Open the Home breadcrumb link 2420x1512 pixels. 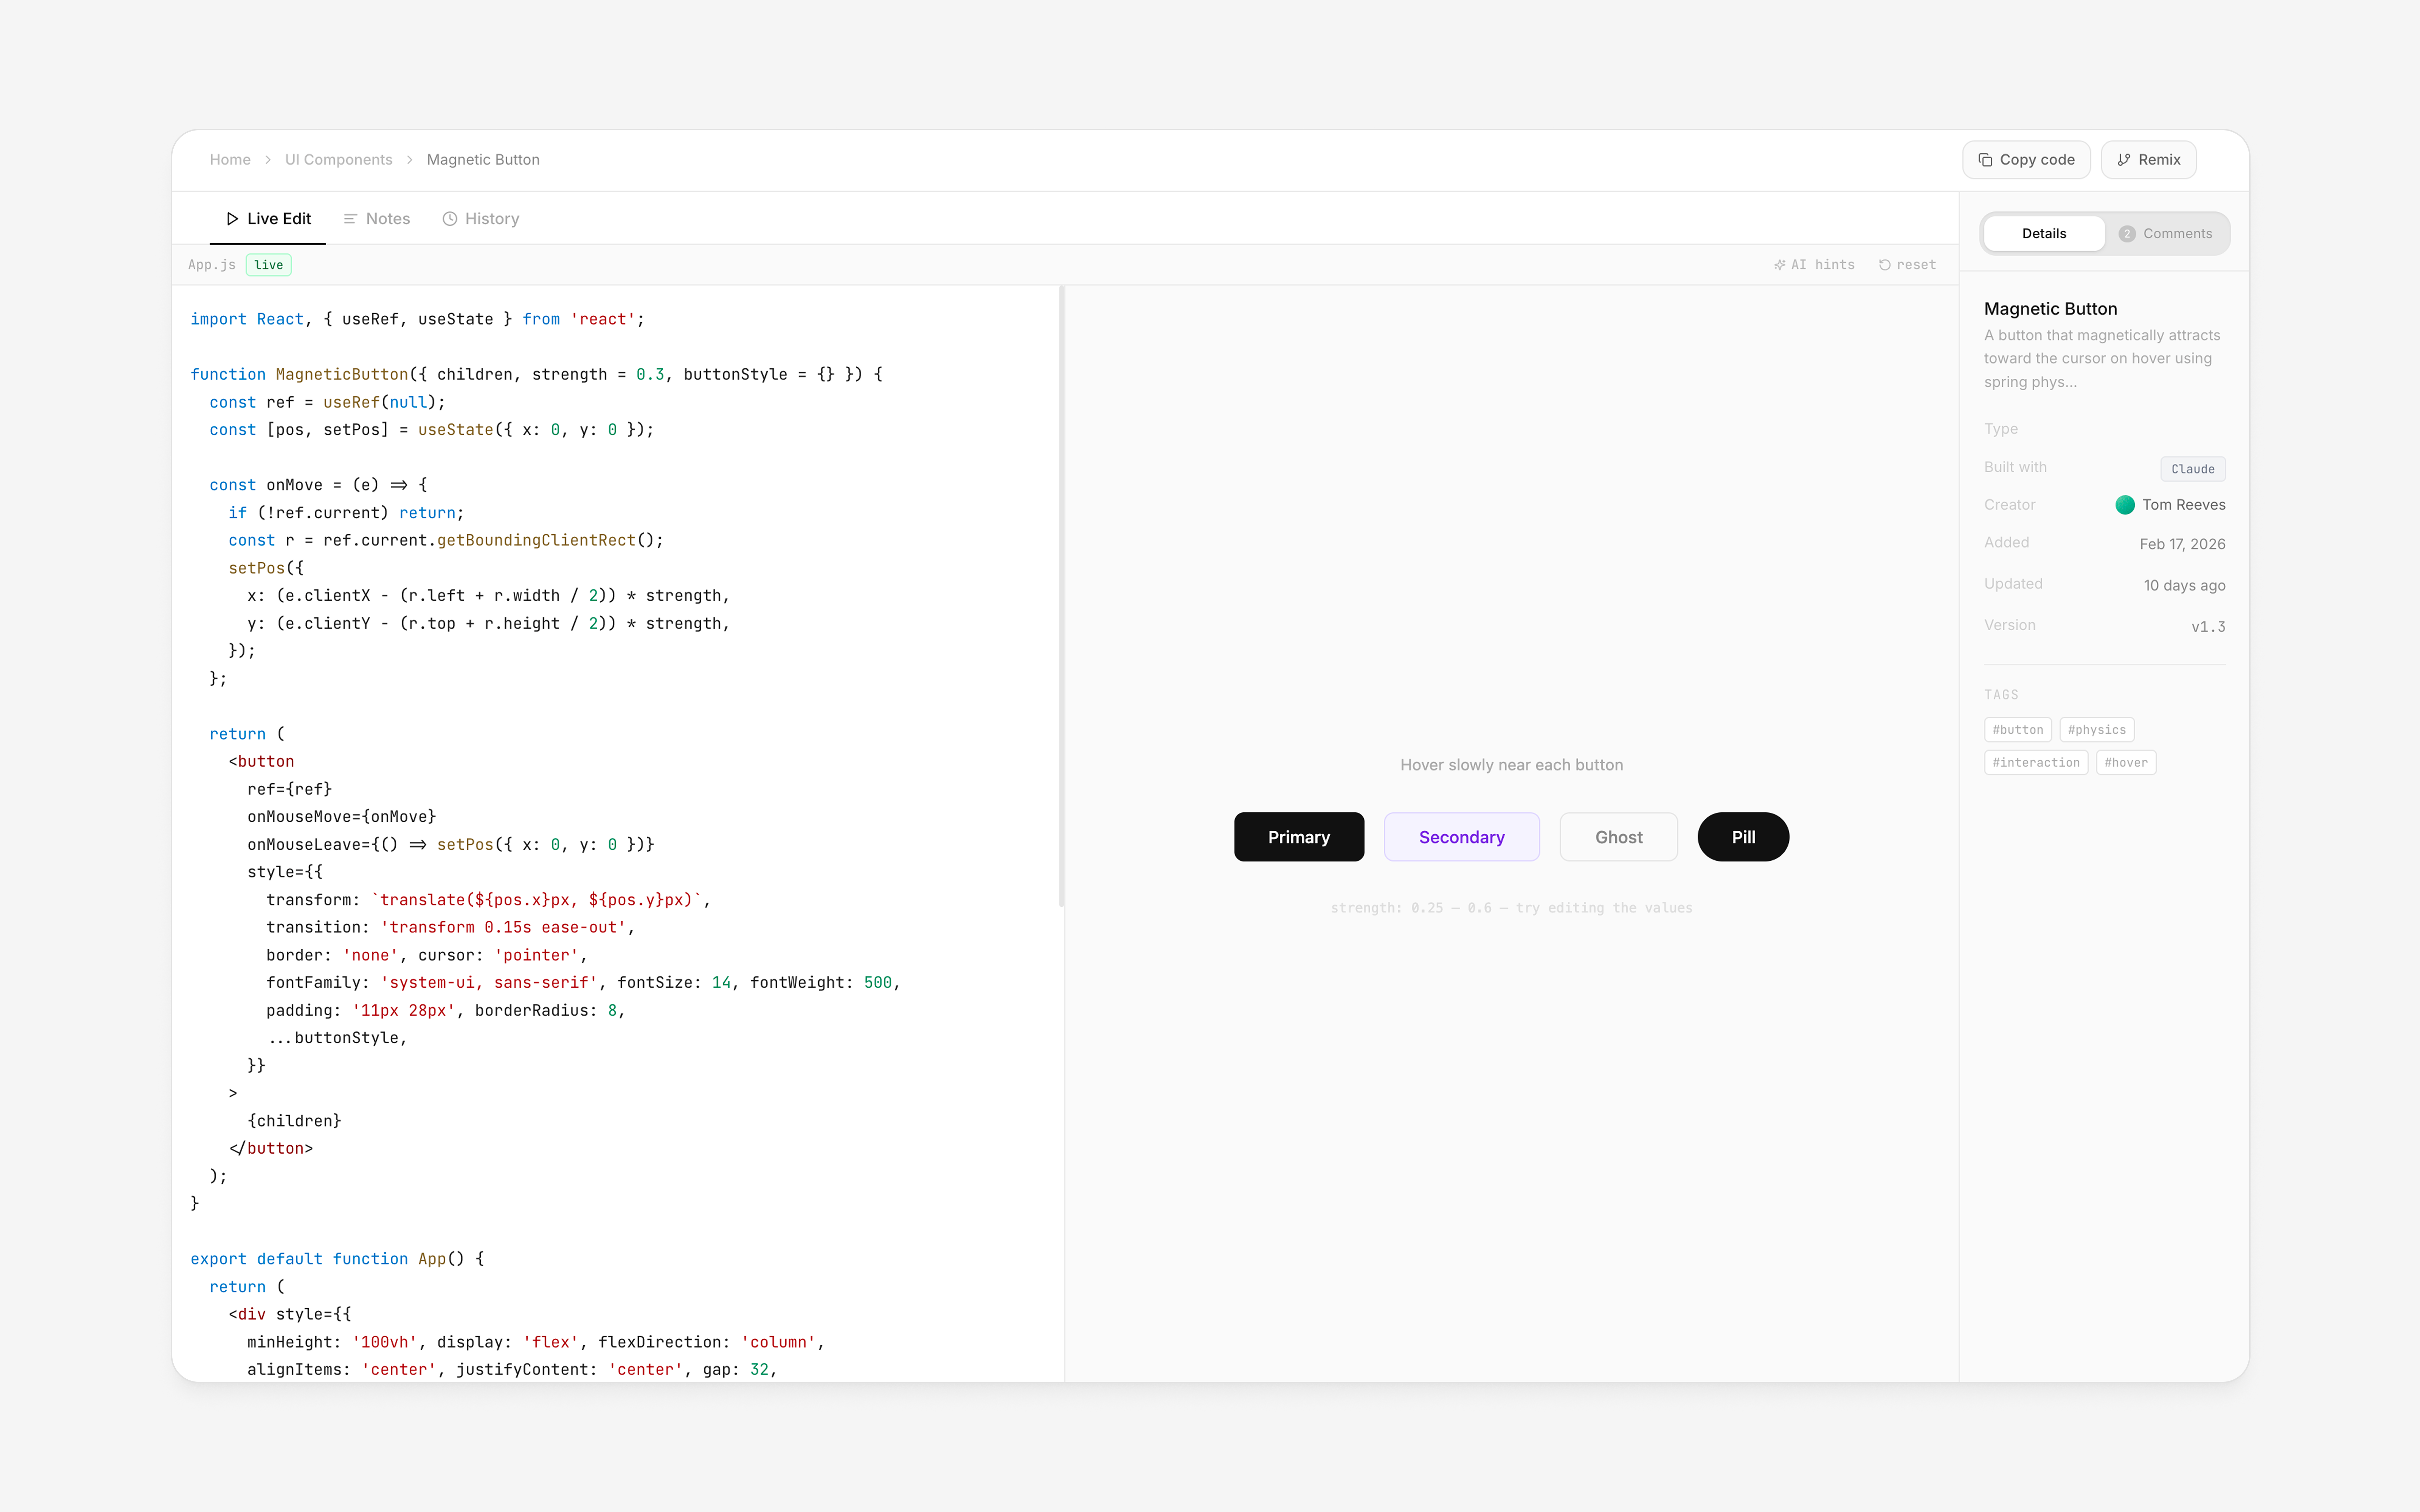pyautogui.click(x=230, y=160)
